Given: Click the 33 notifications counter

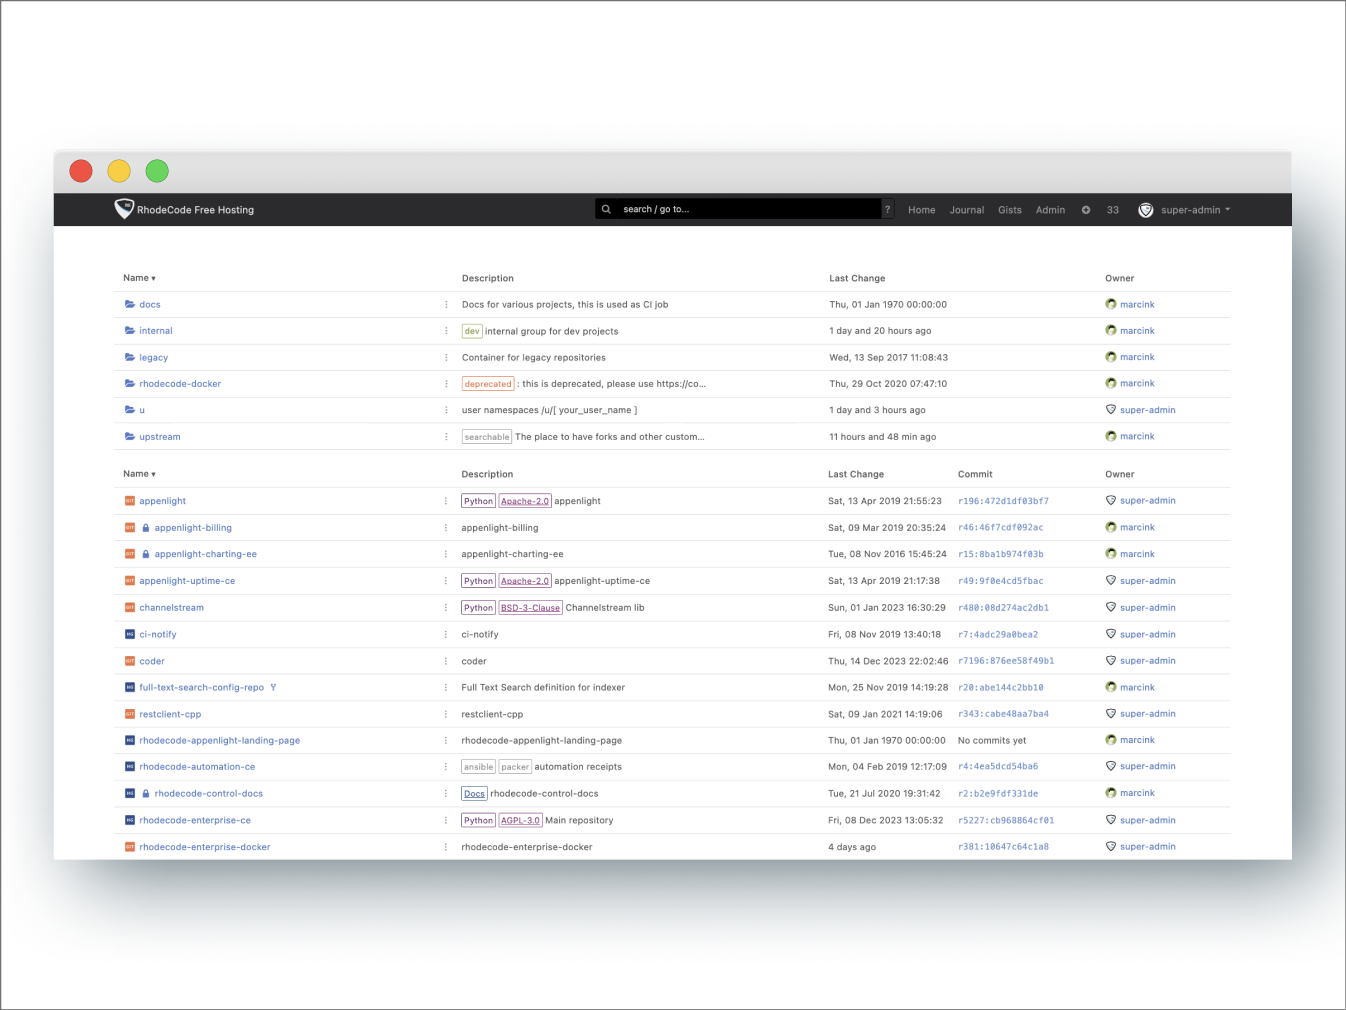Looking at the screenshot, I should point(1113,210).
